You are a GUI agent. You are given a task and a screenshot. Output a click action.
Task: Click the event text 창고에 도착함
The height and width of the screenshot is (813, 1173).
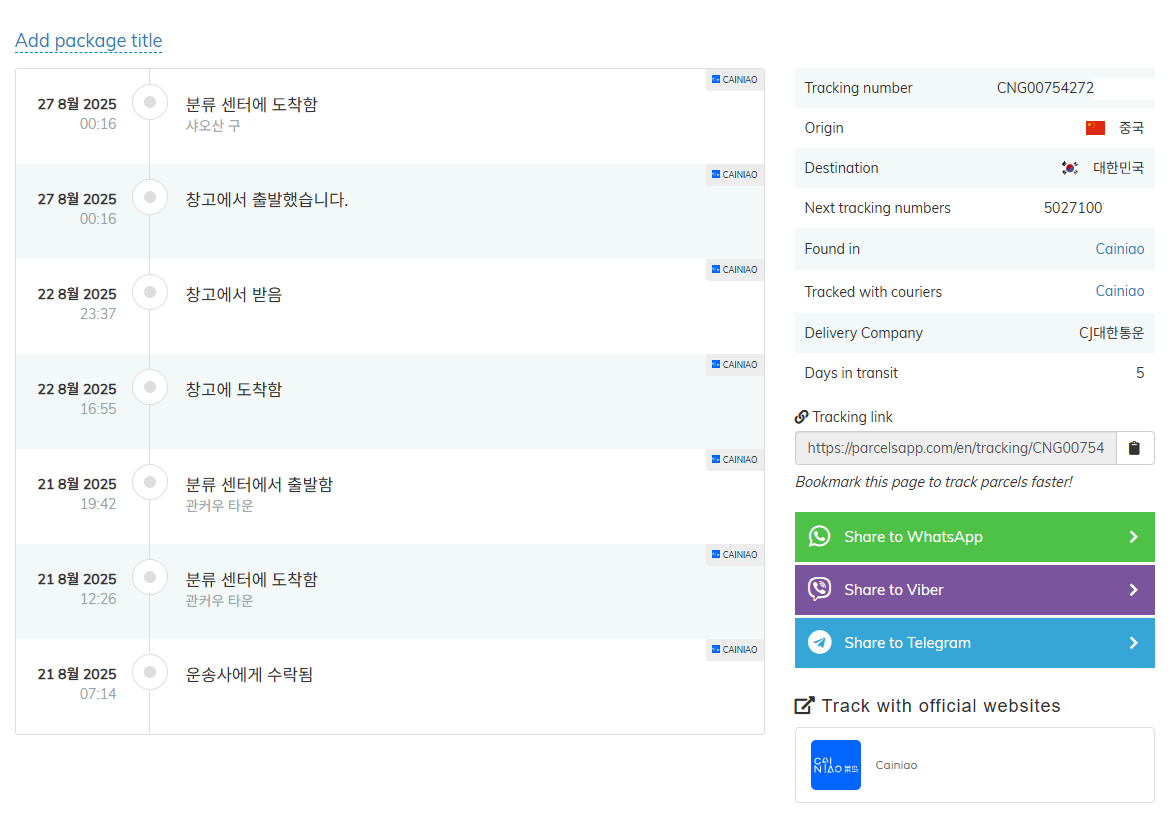pyautogui.click(x=233, y=390)
